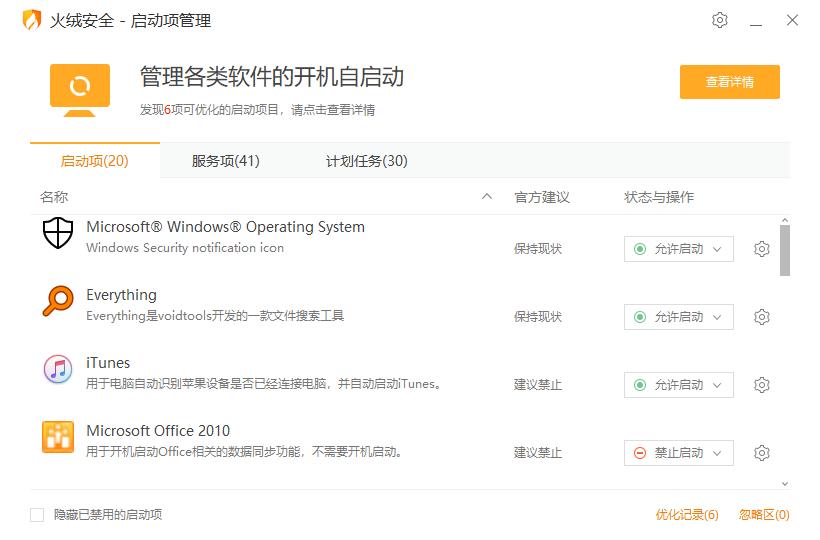
Task: Open gear settings for Everything row
Action: pos(761,317)
